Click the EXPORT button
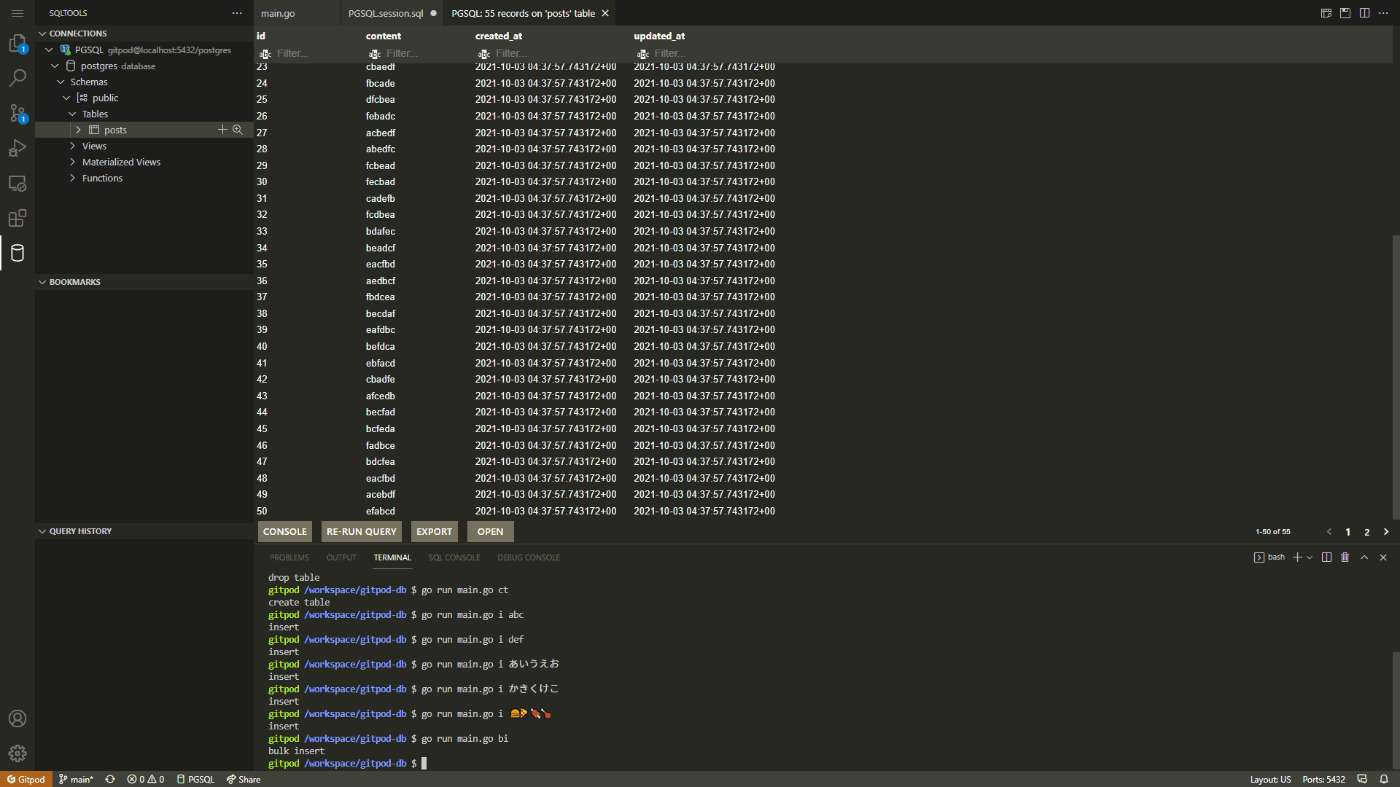Screen dimensions: 1400x787 click(434, 532)
